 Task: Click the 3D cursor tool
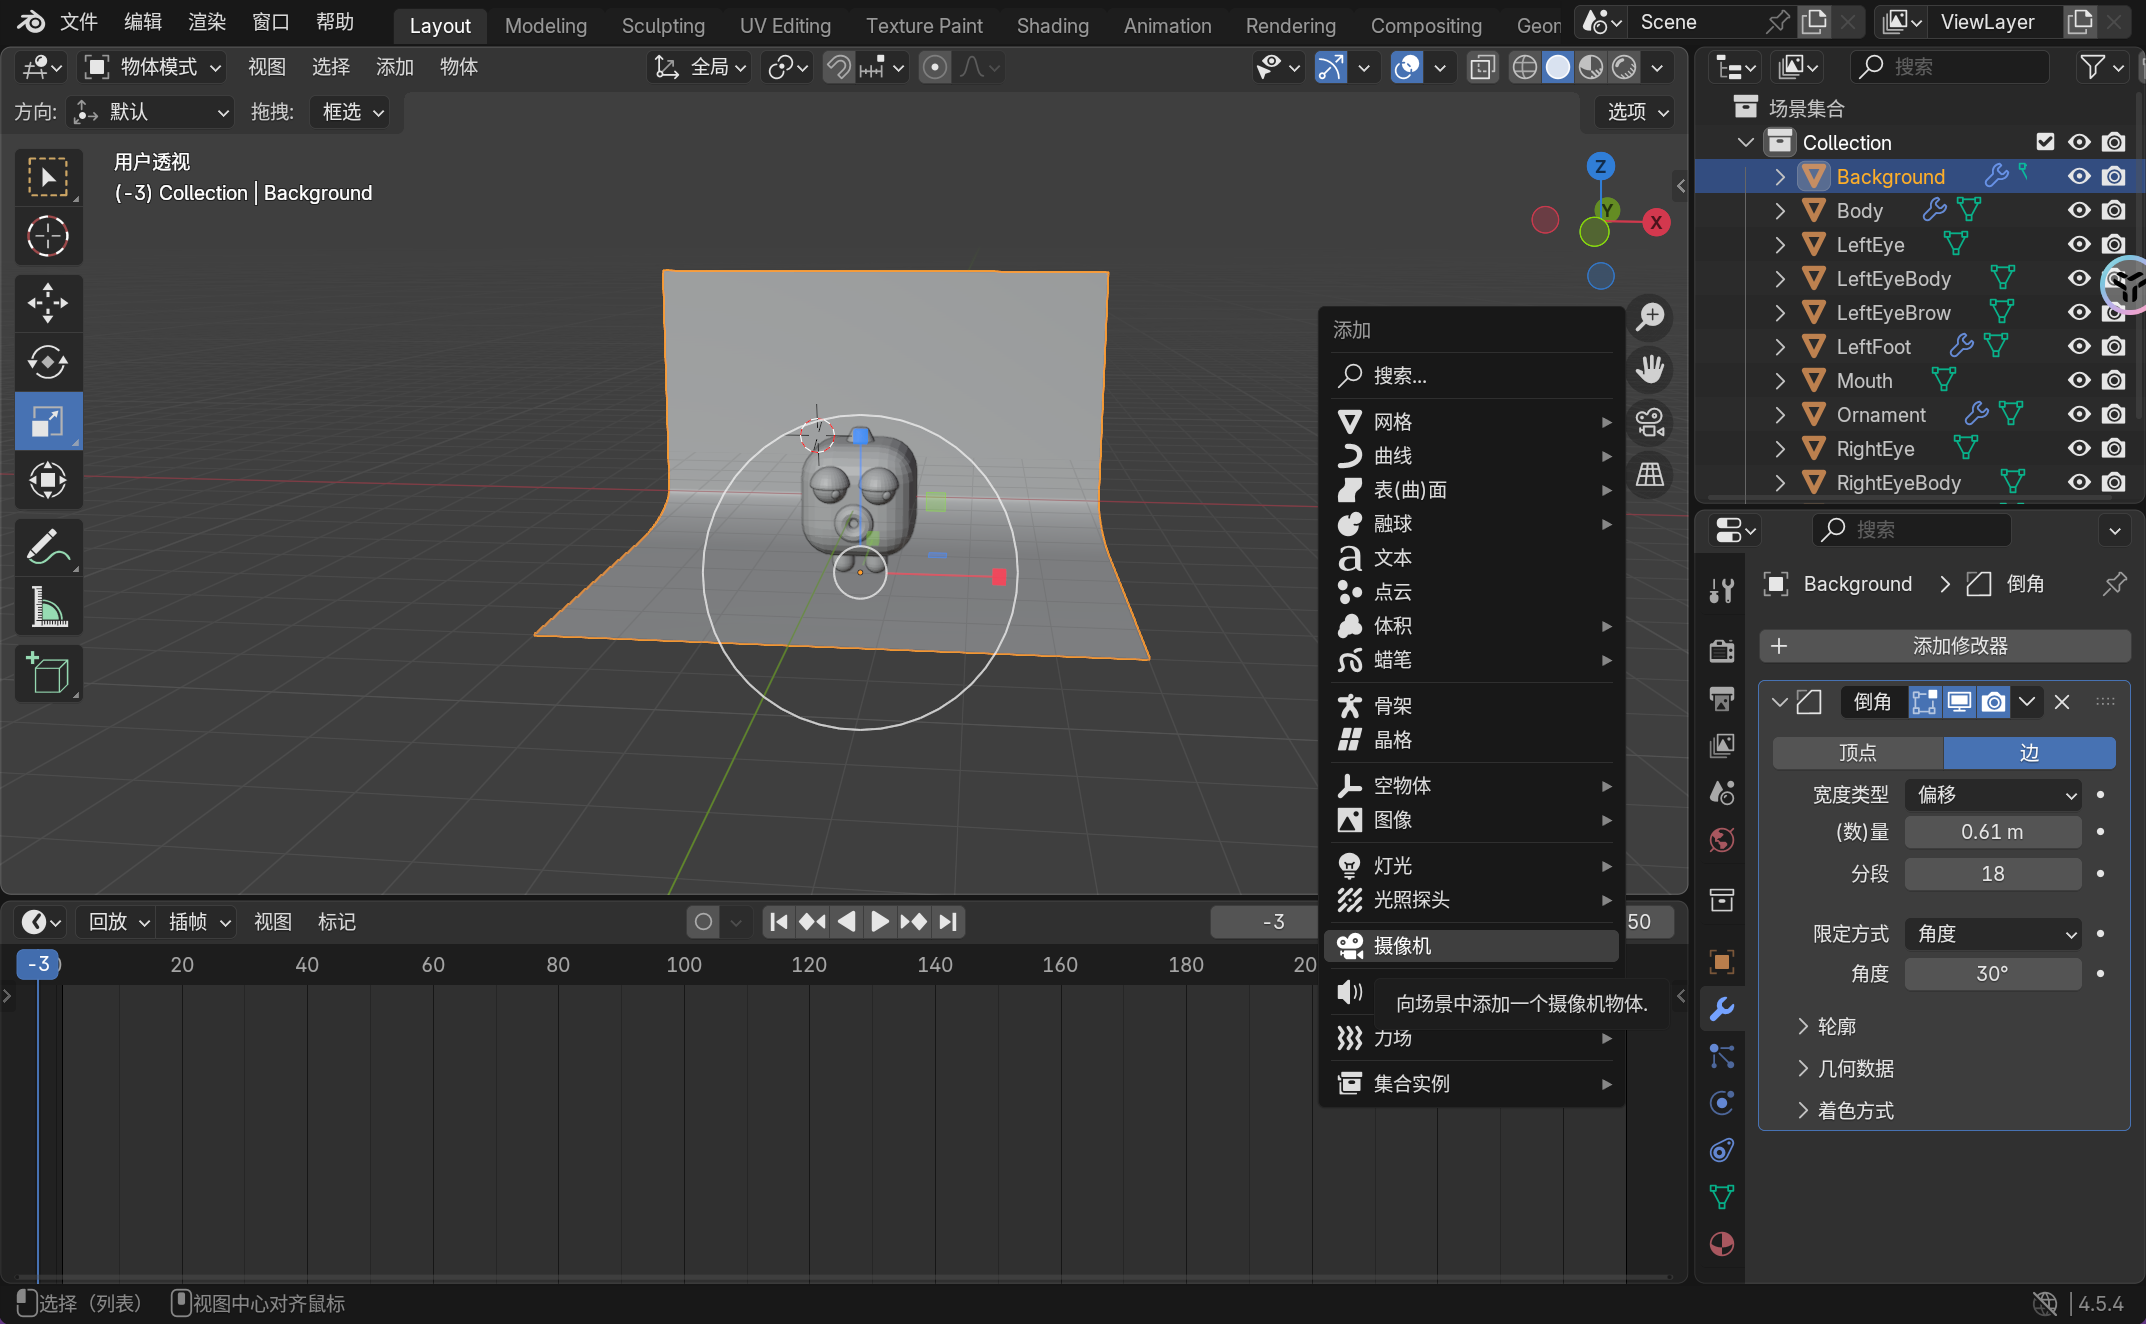47,237
